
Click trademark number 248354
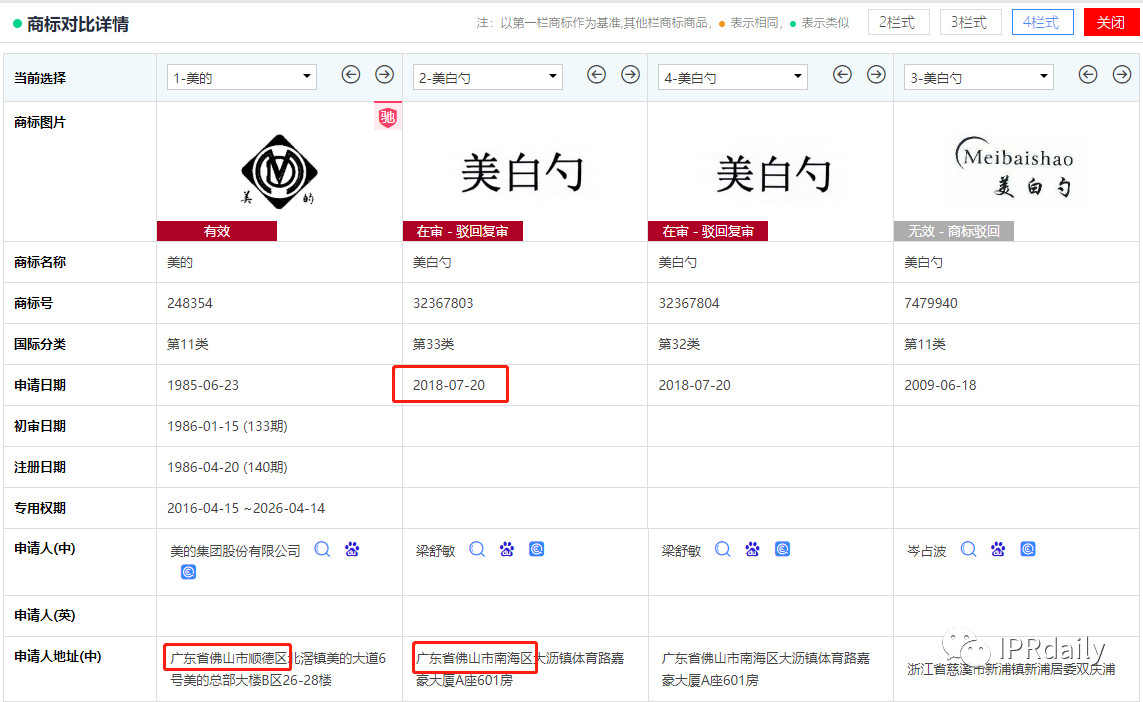(190, 303)
